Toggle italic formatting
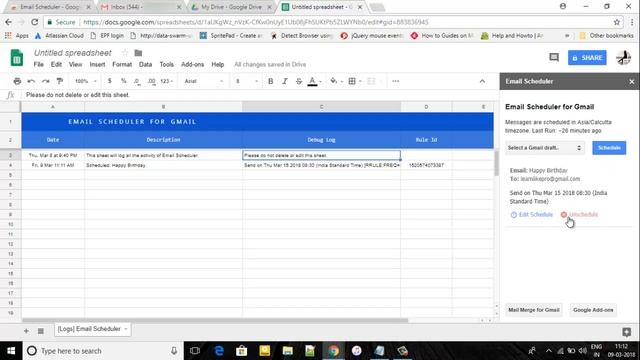The width and height of the screenshot is (640, 360). [285, 81]
